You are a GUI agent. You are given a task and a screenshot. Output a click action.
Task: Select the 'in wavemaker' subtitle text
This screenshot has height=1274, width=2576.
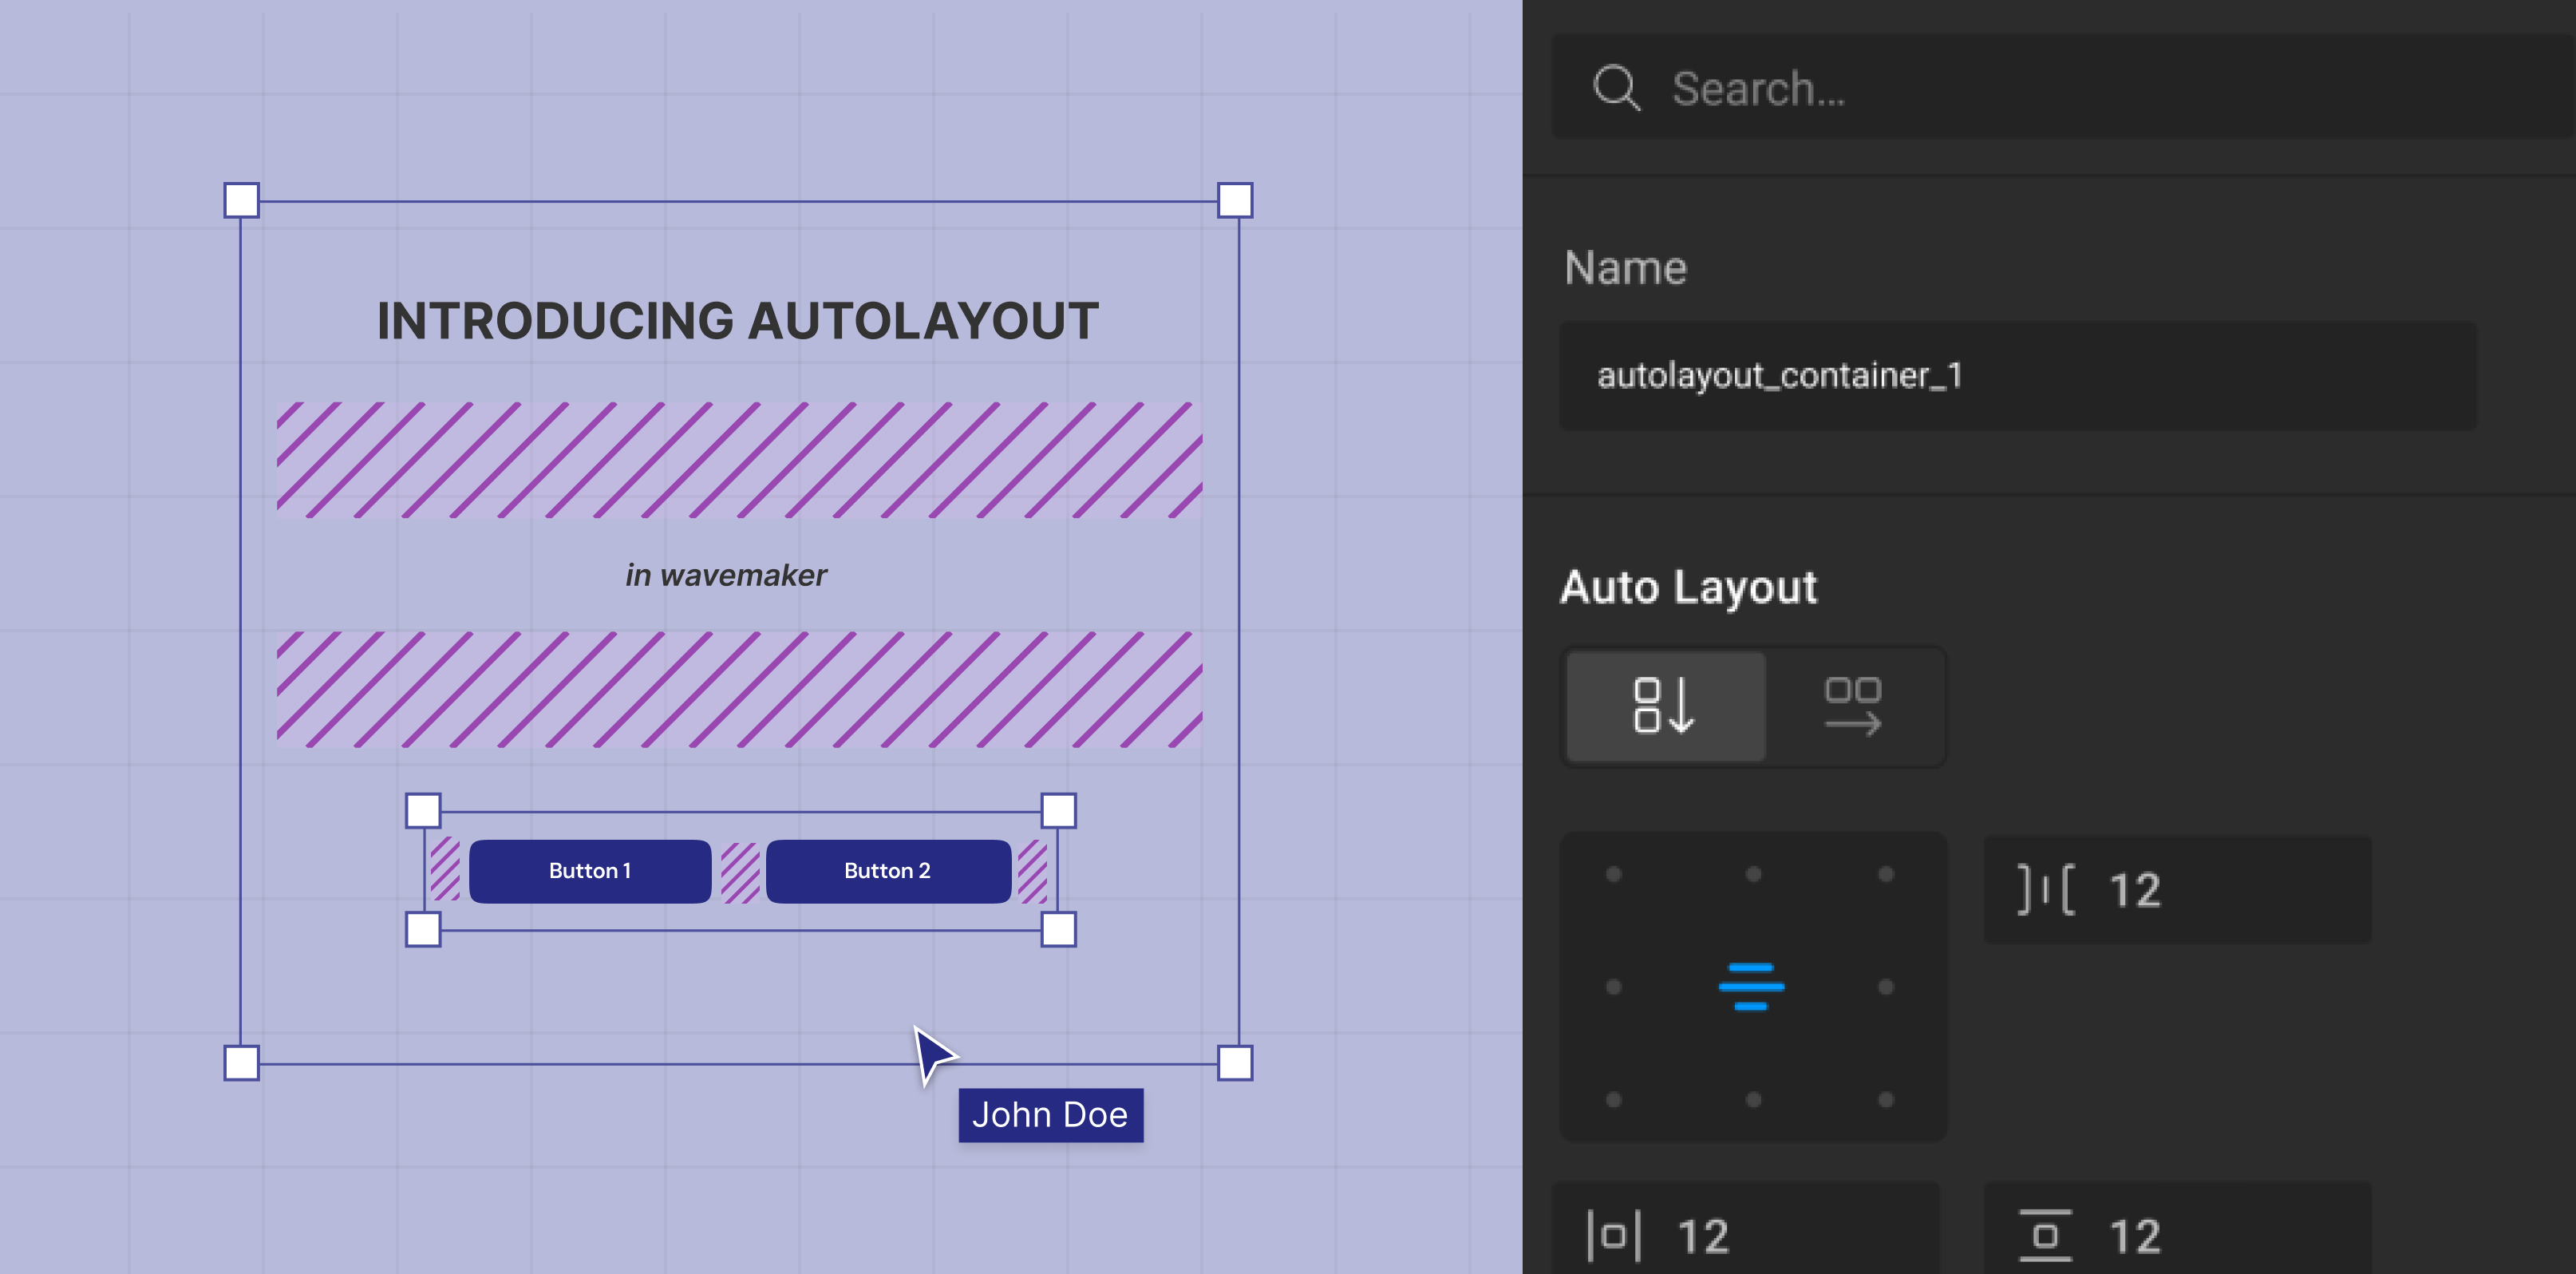[725, 575]
